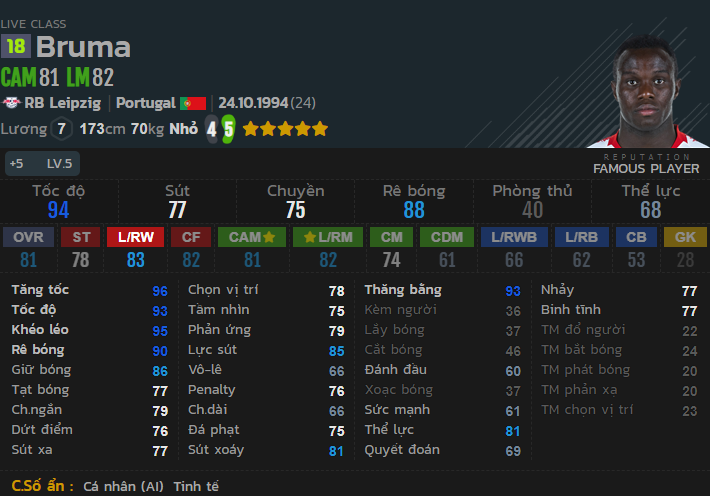Click the Cá nhân (AI) hidden trait
The image size is (710, 496).
coord(123,486)
